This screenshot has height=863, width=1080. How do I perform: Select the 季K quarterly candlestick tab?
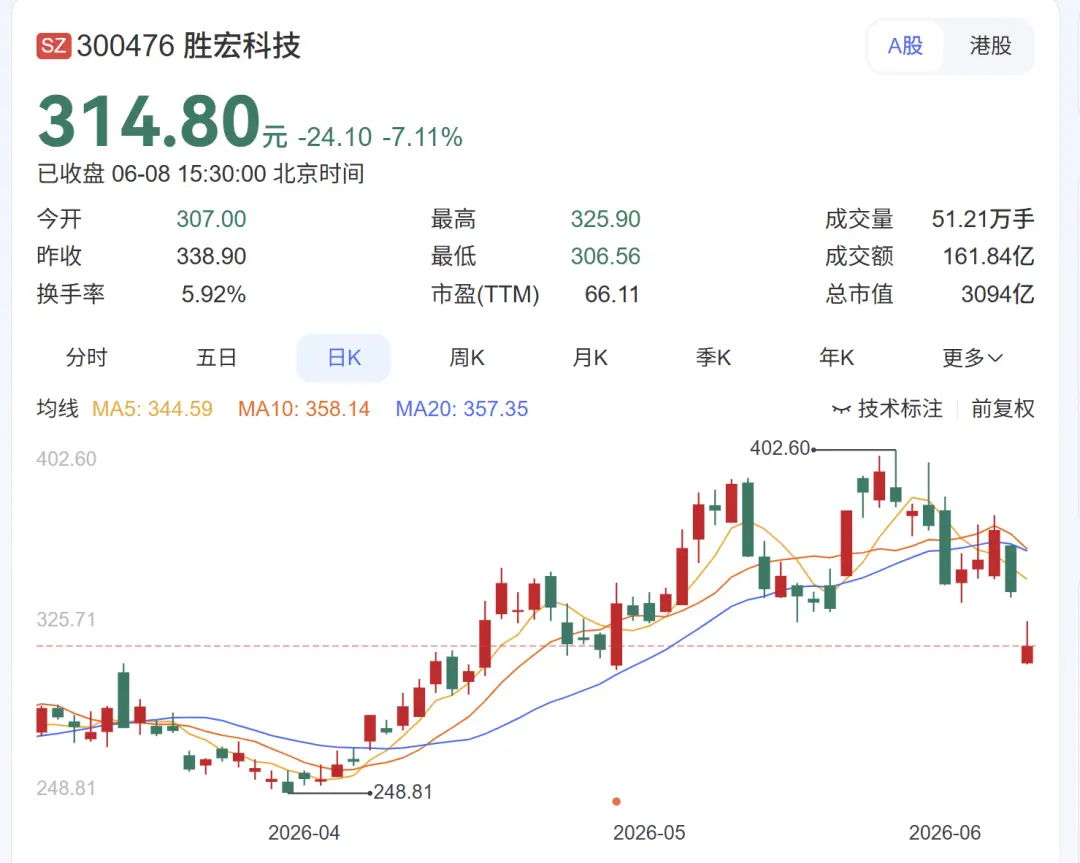pyautogui.click(x=714, y=357)
